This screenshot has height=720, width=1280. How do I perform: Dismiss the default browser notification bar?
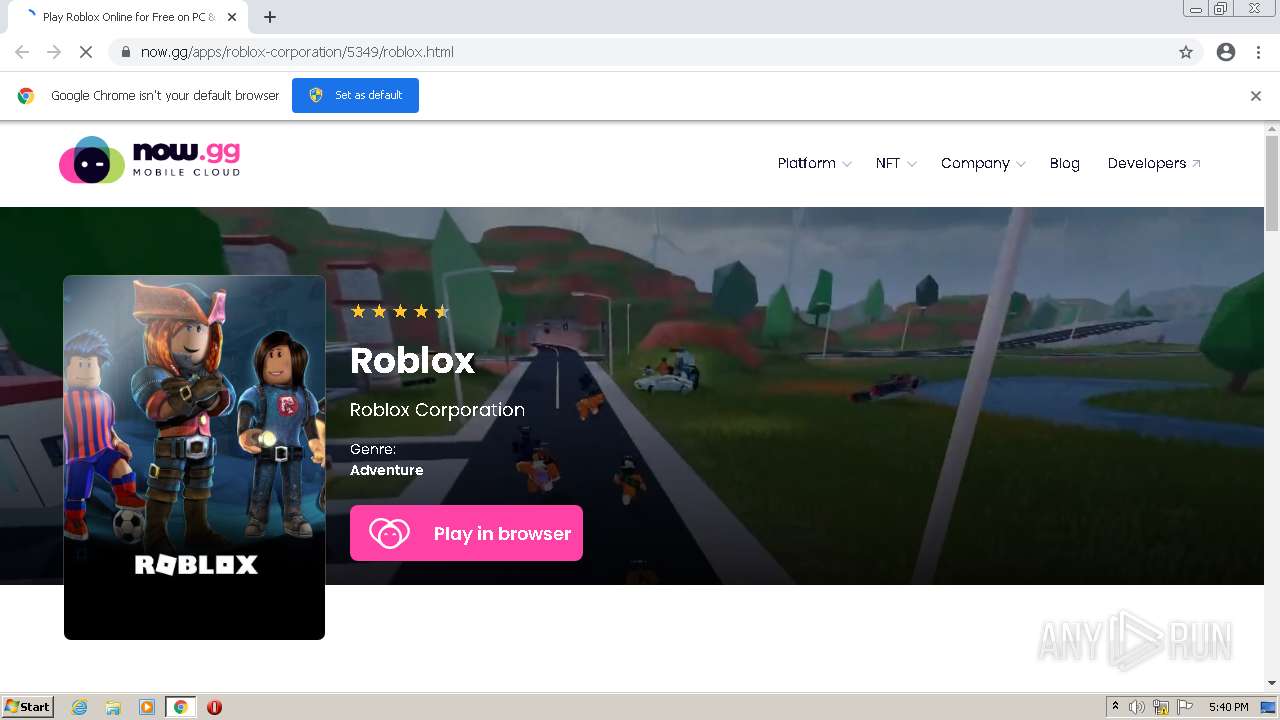click(x=1256, y=96)
